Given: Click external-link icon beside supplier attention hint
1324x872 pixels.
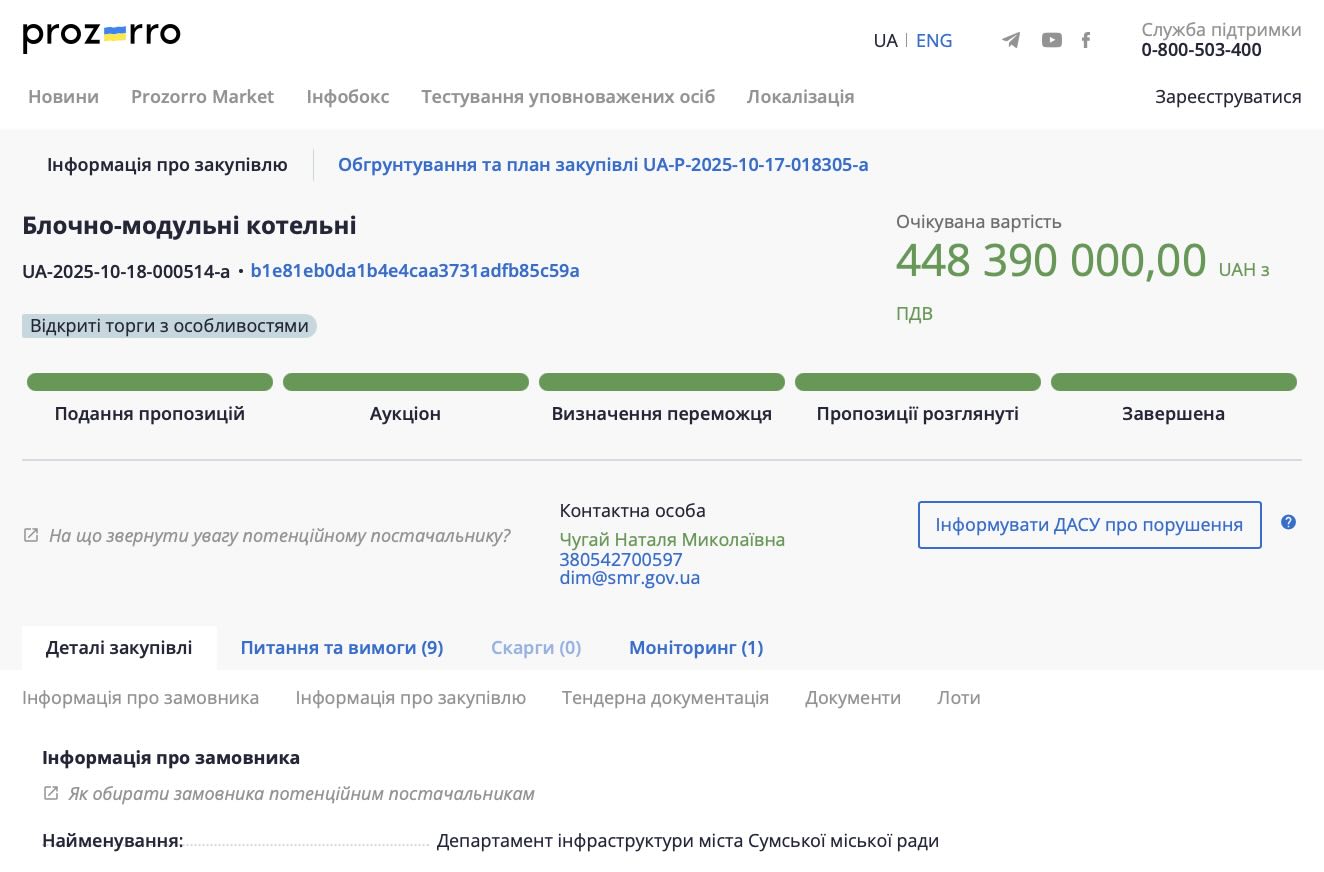Looking at the screenshot, I should tap(31, 536).
